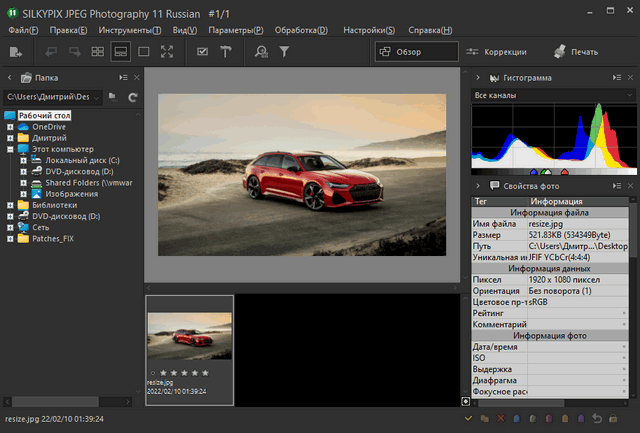Expand the OneDrive tree node

(x=10, y=127)
